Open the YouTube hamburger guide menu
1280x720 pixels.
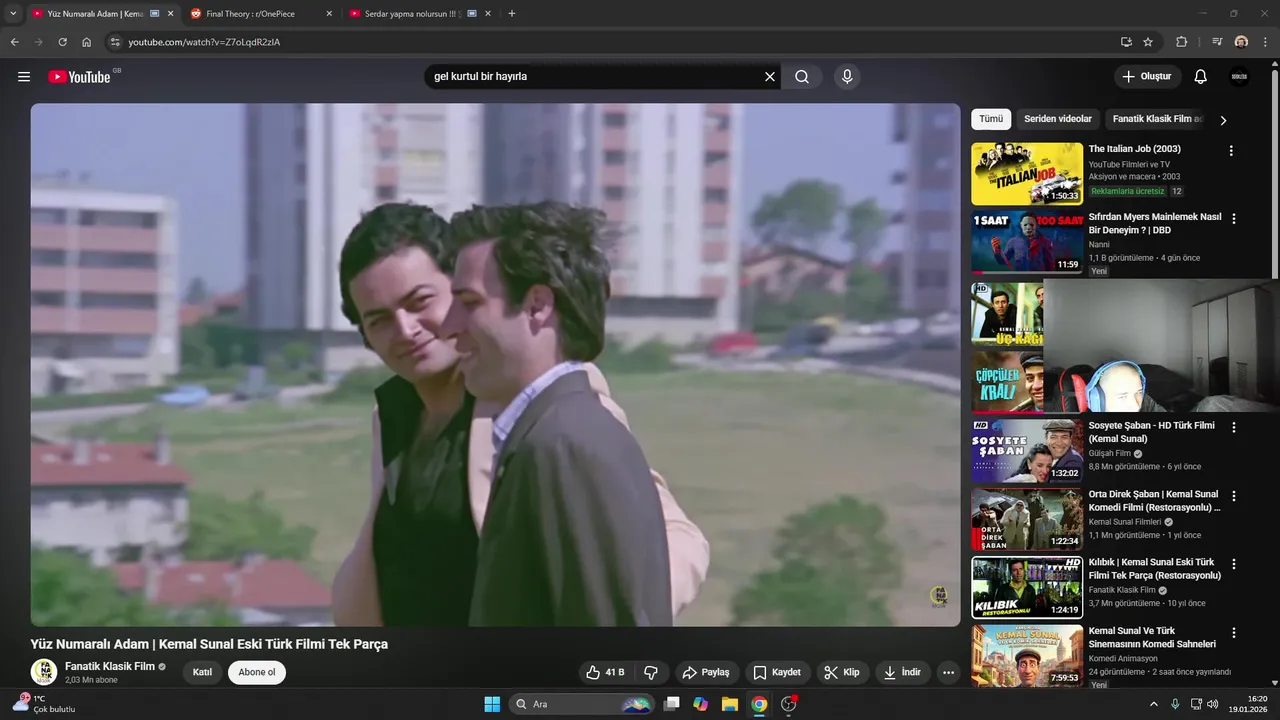pos(24,77)
